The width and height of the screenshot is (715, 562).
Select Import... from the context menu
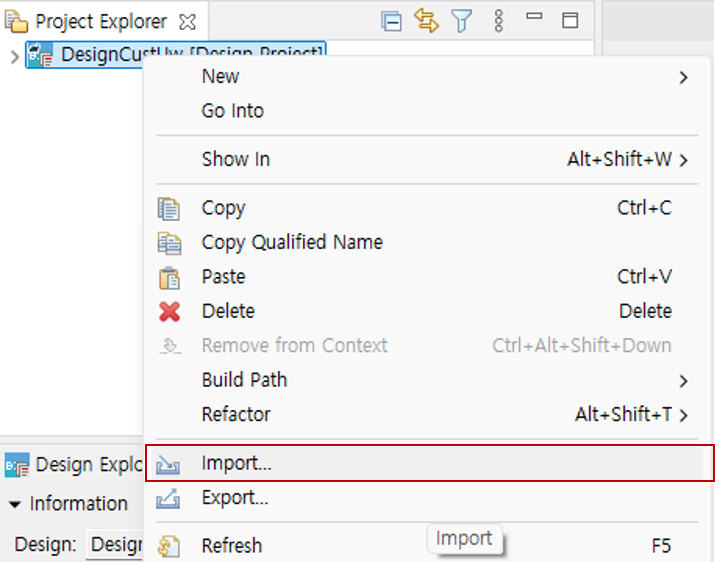tap(236, 463)
